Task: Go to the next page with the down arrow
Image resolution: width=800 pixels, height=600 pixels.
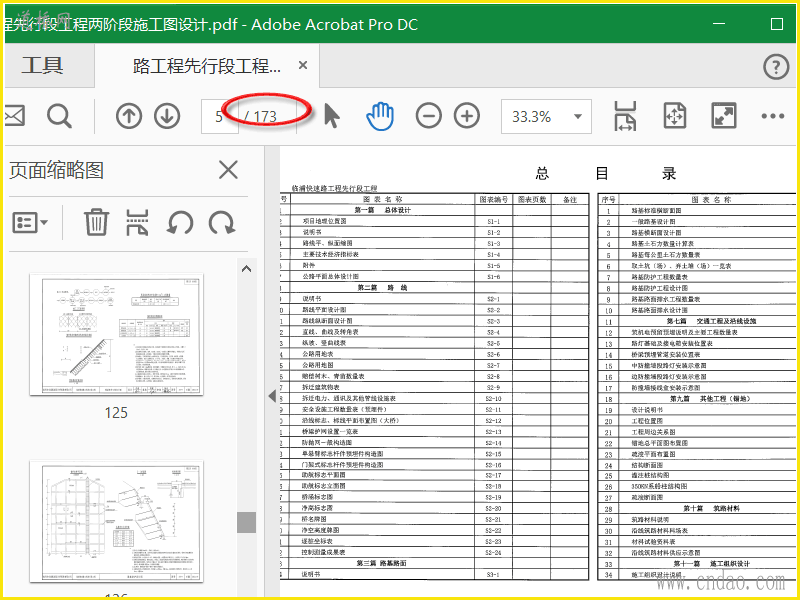Action: click(167, 116)
